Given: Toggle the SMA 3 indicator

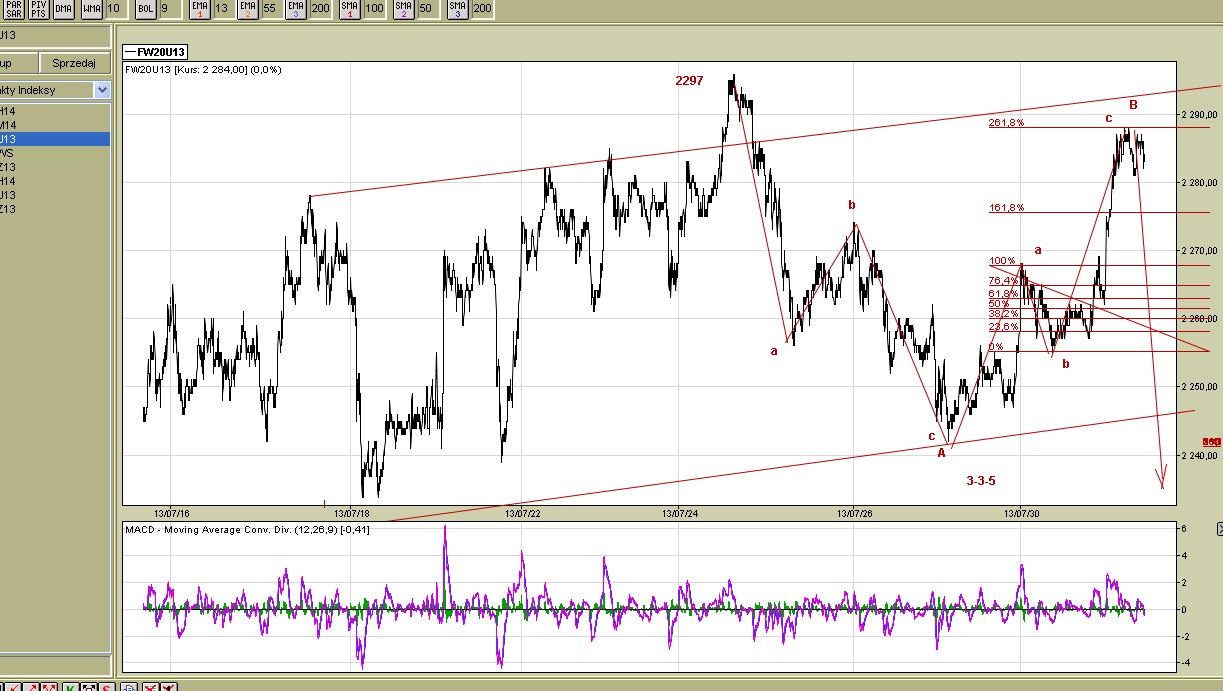Looking at the screenshot, I should 458,8.
